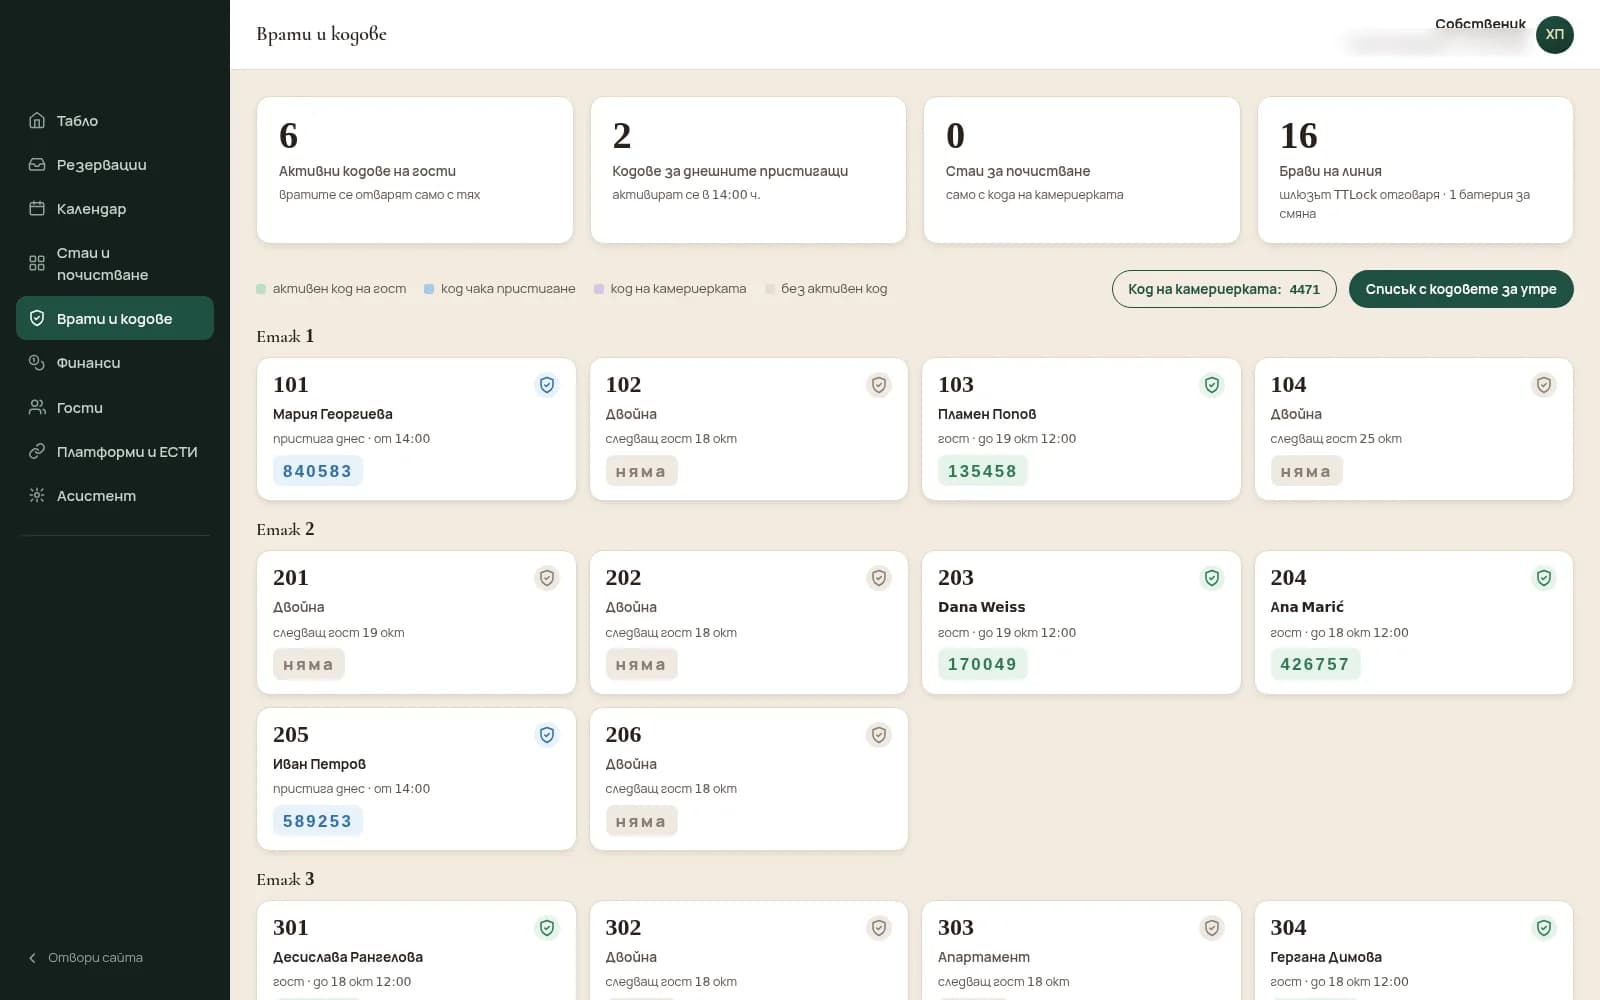Click guest name Мария Георгиева
1600x1000 pixels.
(333, 414)
